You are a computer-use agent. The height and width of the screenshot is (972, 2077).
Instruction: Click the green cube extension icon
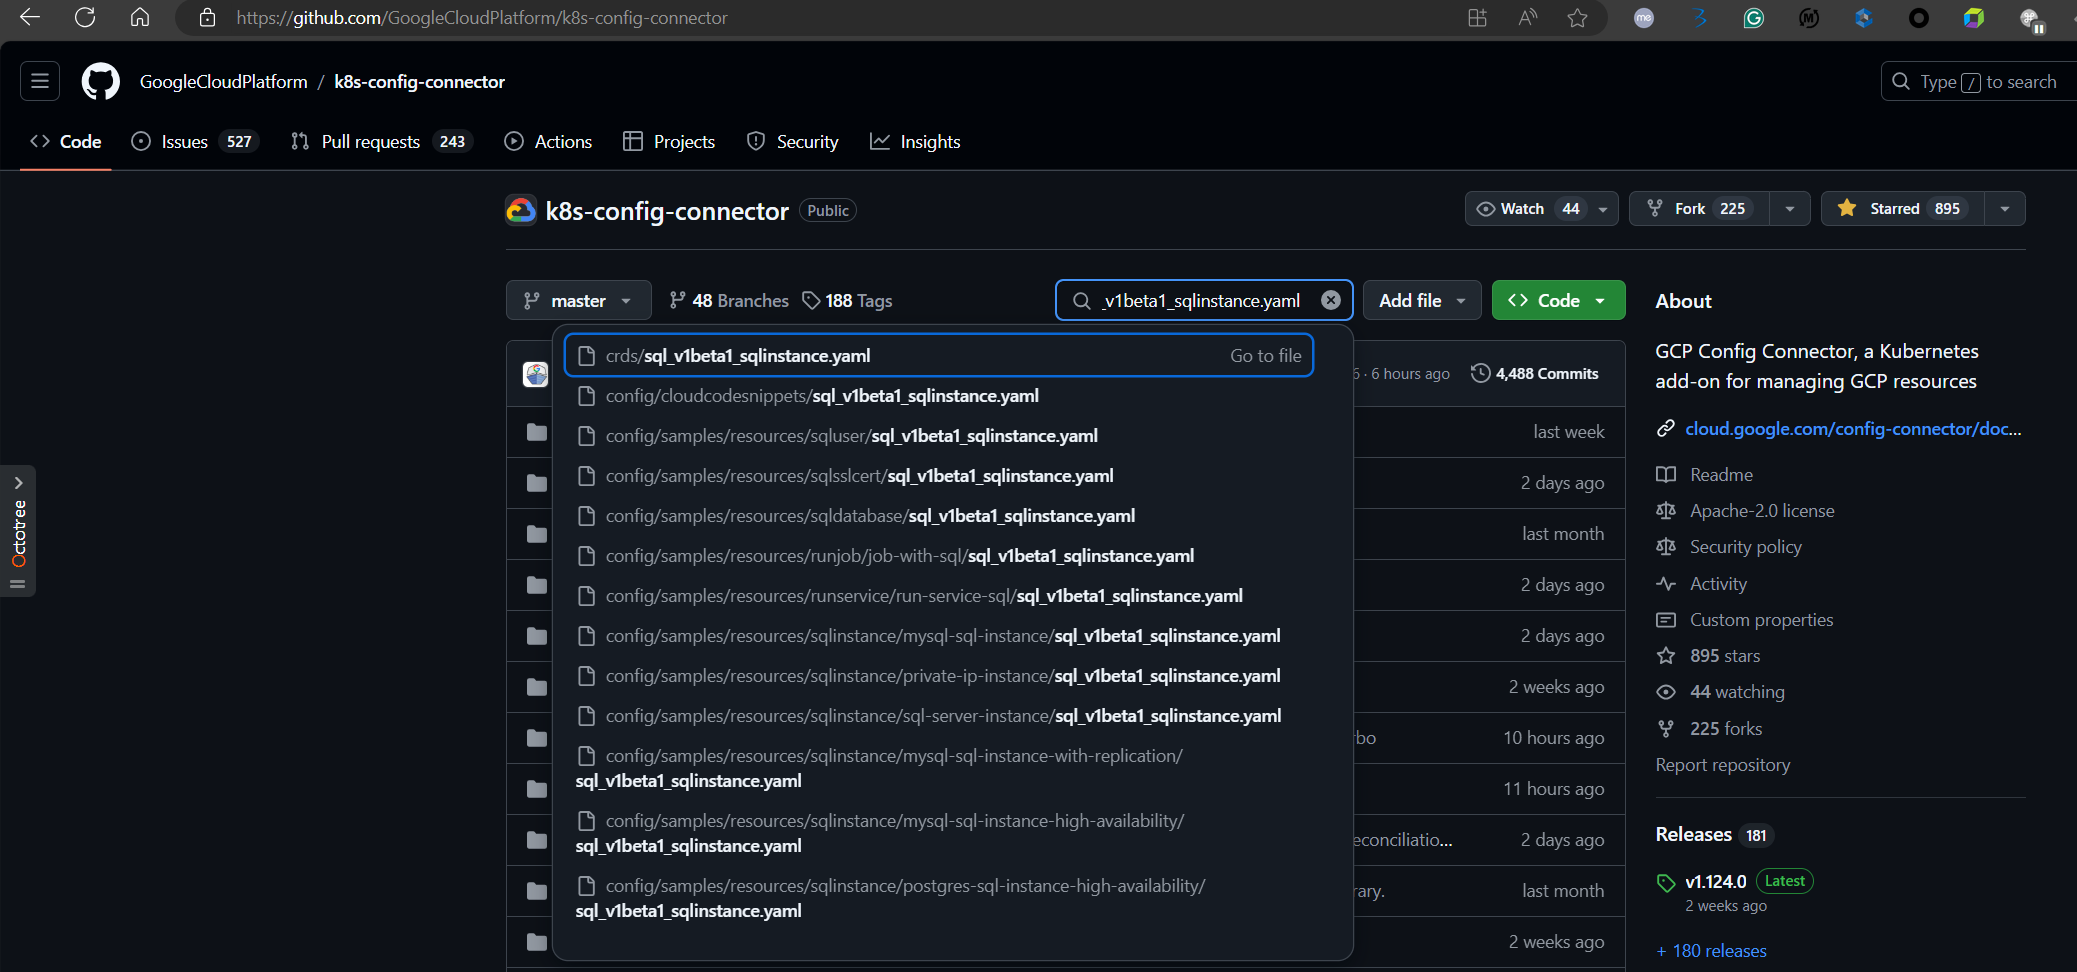(x=1973, y=17)
